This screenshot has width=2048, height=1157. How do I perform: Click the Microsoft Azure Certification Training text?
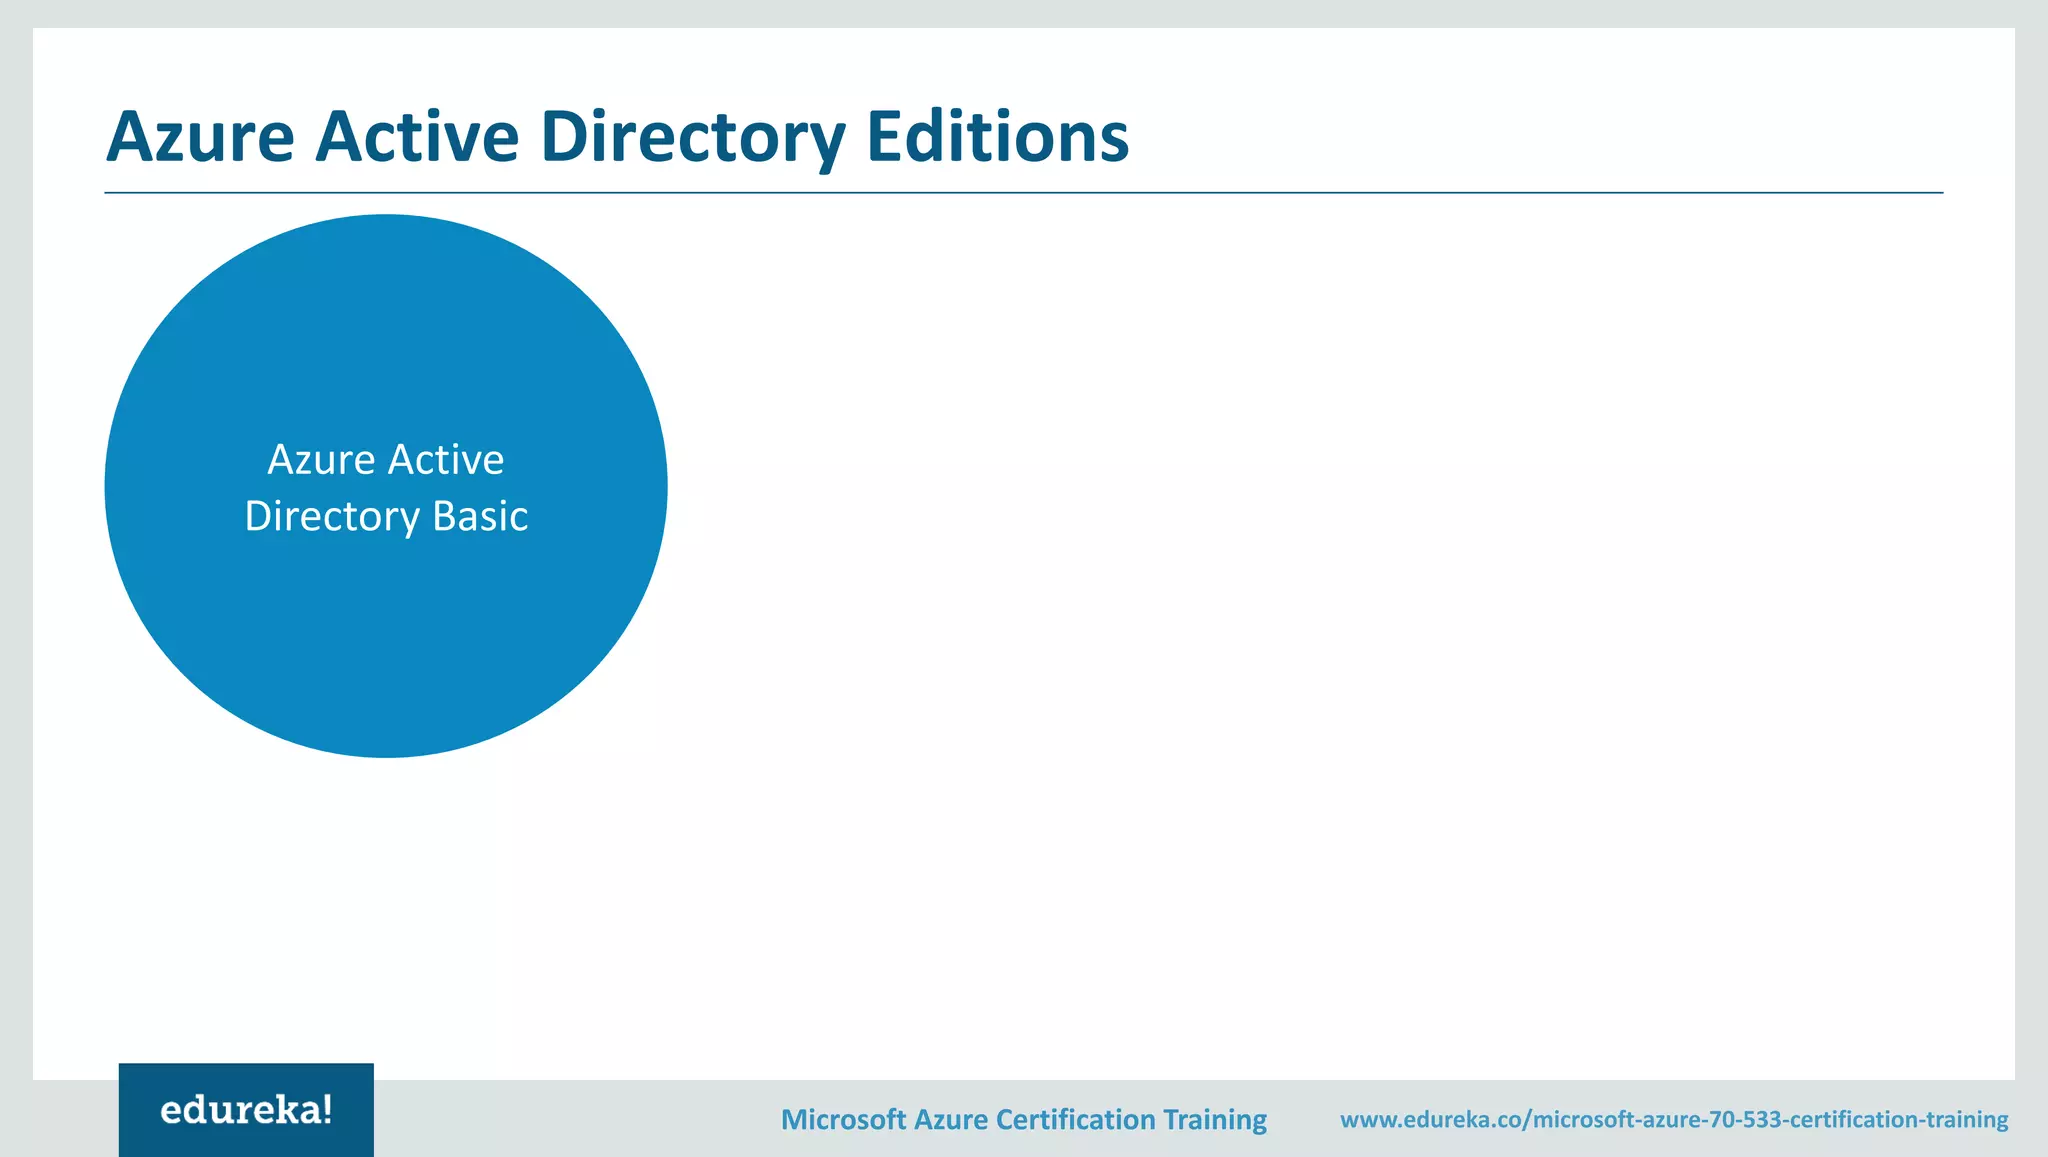tap(1023, 1119)
